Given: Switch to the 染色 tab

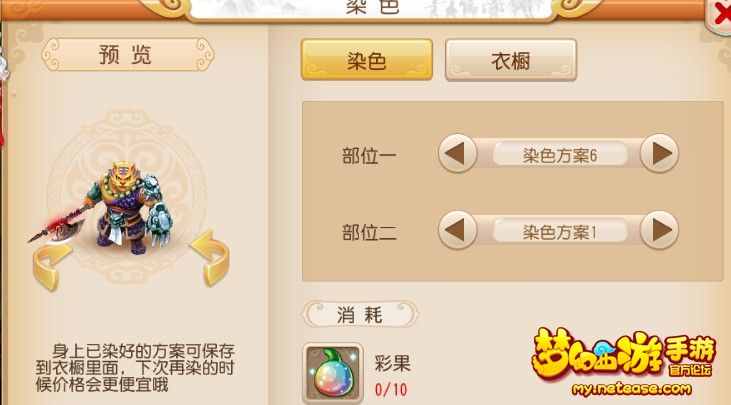Looking at the screenshot, I should click(367, 60).
